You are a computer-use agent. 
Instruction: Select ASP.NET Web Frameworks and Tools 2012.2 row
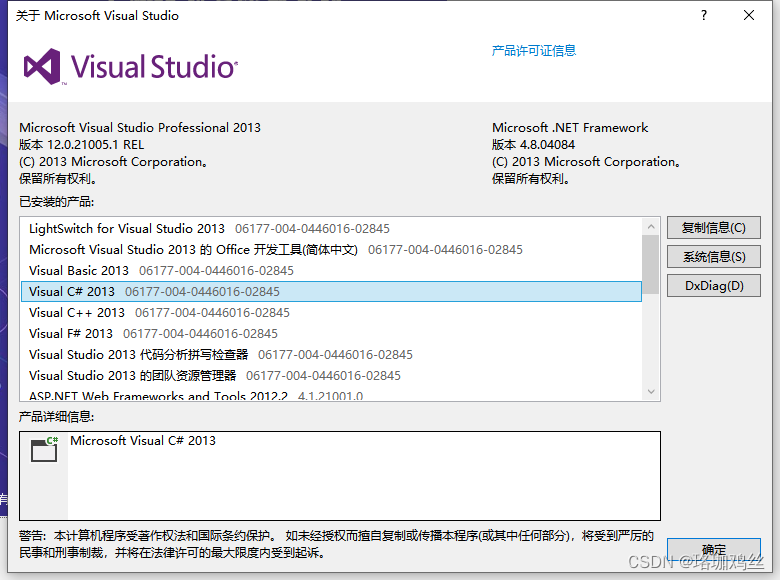(331, 395)
